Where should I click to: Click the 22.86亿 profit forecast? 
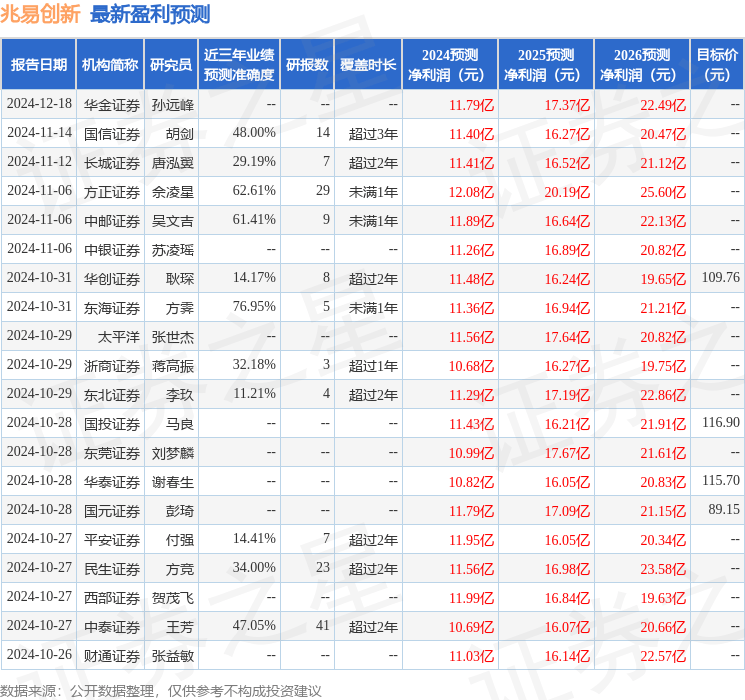[x=663, y=395]
